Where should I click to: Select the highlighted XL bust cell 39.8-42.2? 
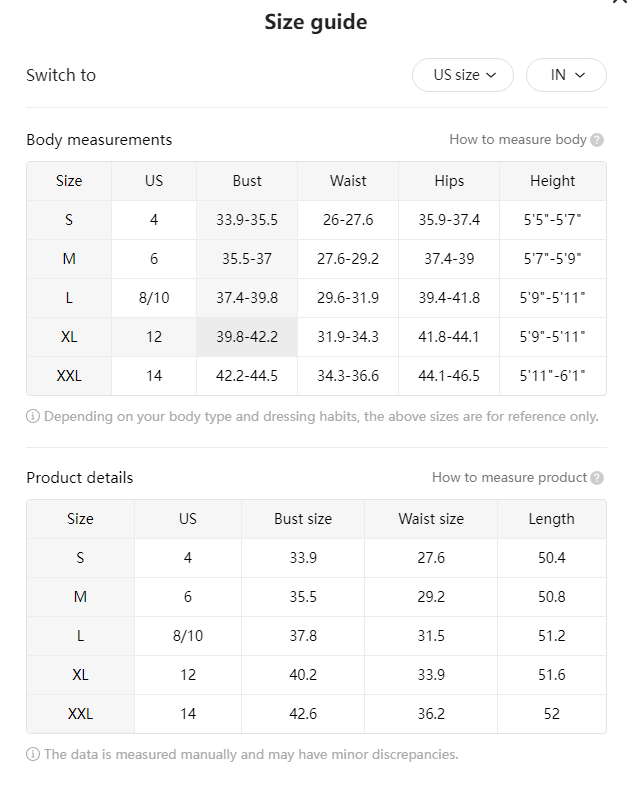click(x=247, y=337)
